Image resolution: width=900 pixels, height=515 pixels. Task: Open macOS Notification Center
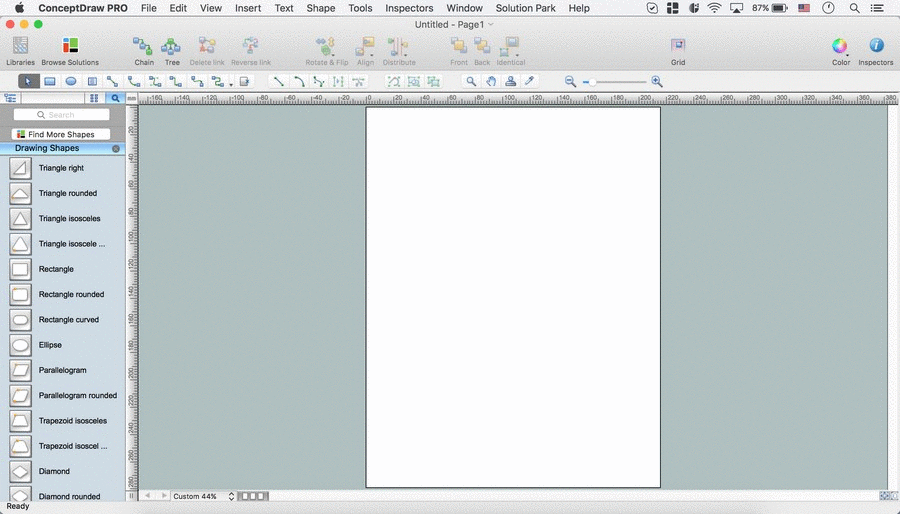click(877, 8)
